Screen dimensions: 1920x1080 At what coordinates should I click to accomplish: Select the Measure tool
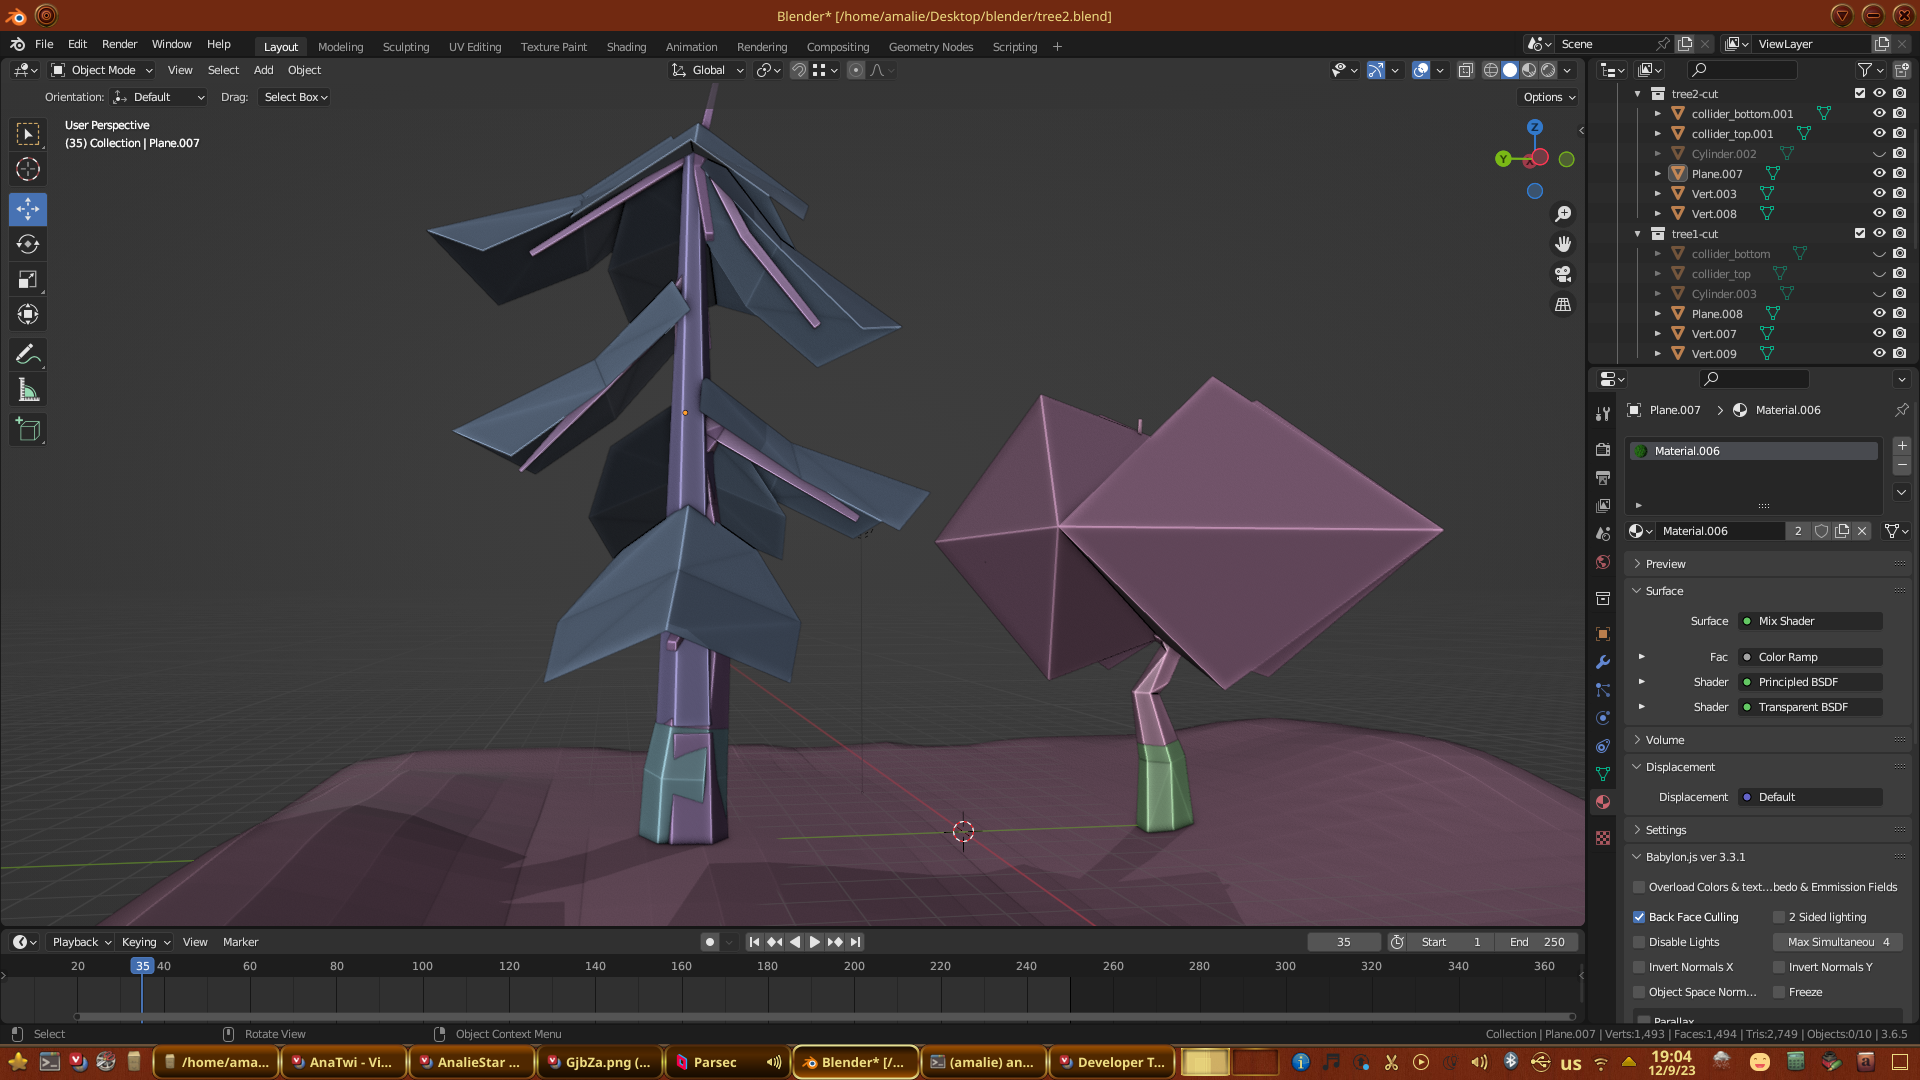coord(28,391)
